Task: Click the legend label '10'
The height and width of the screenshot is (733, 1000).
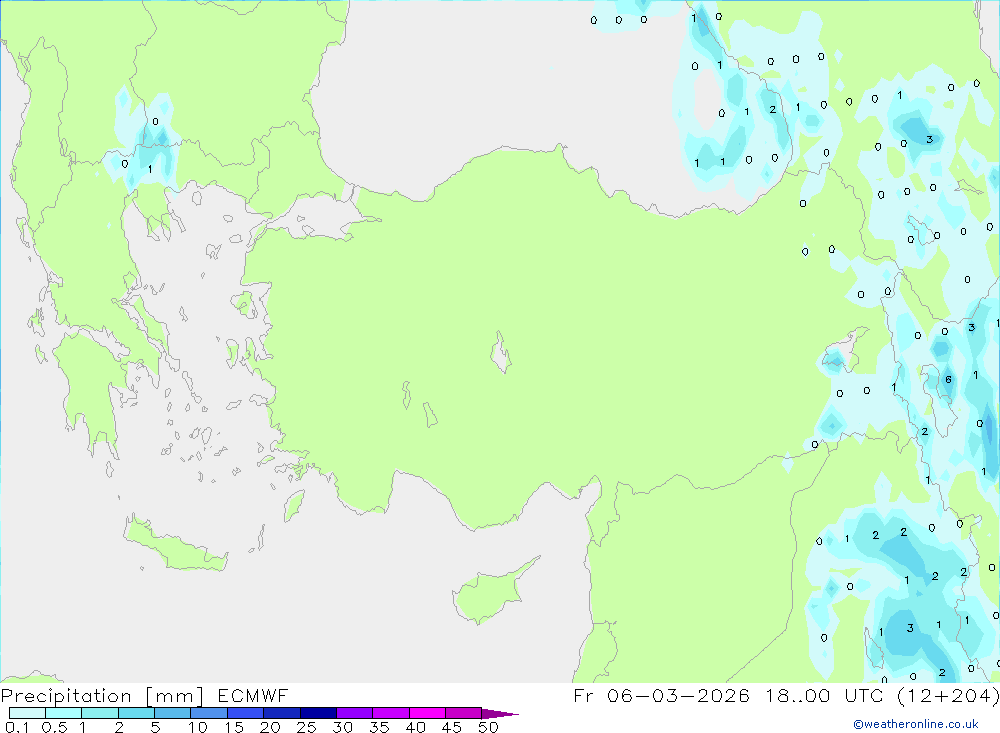Action: (x=197, y=727)
